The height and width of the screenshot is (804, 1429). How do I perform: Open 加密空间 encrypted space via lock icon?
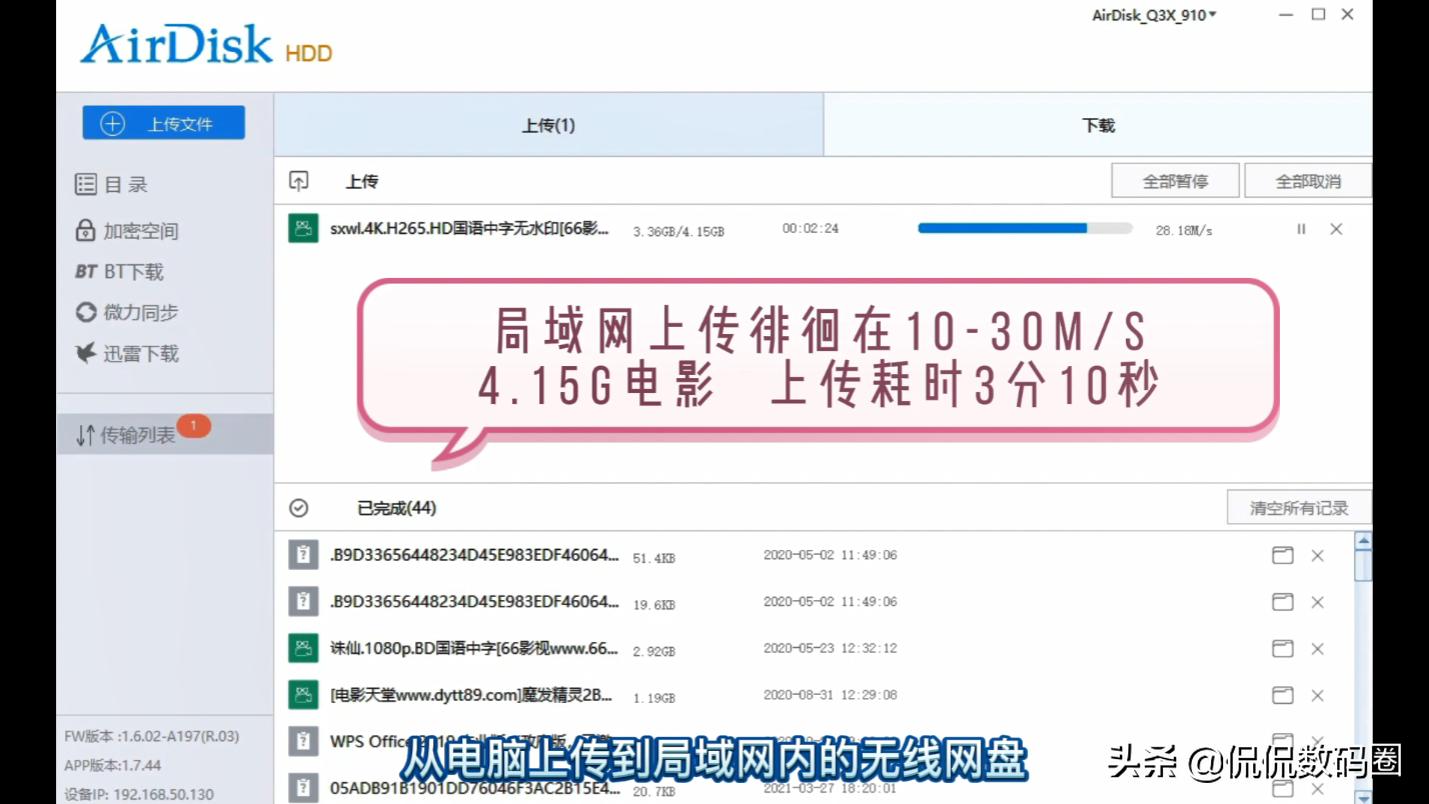click(x=85, y=230)
